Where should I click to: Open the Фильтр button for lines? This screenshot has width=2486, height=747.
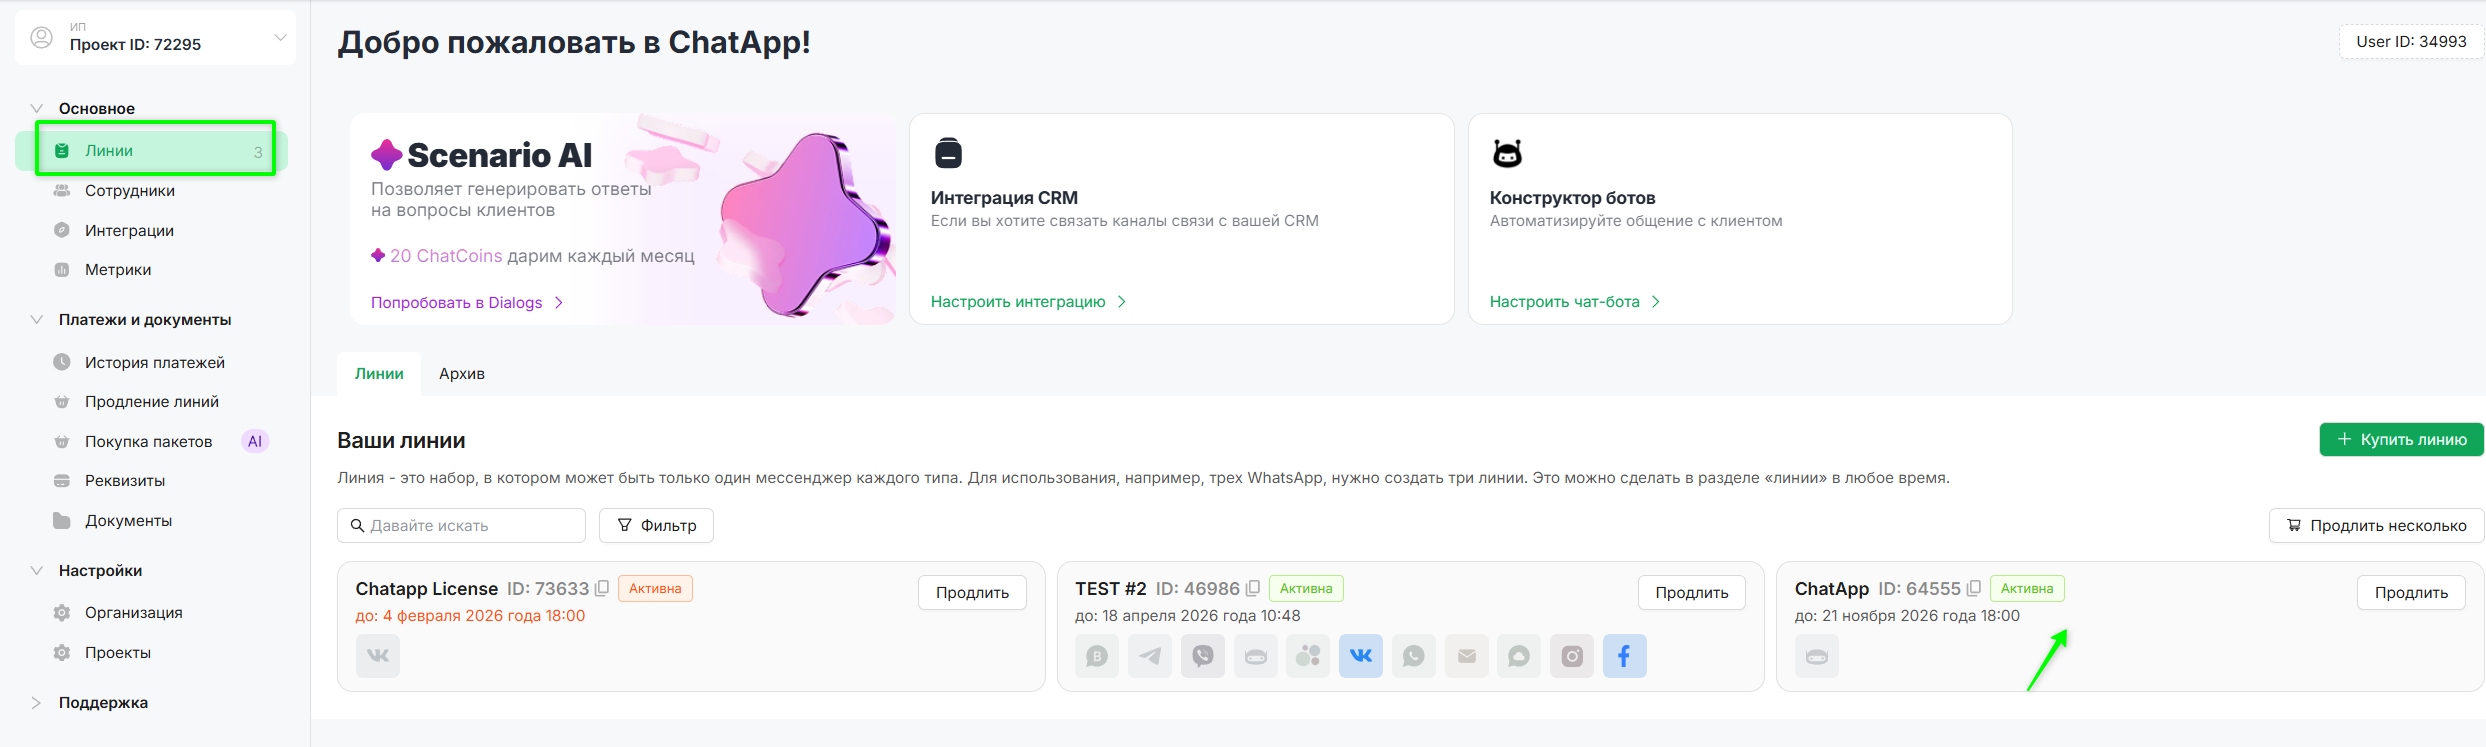coord(656,526)
